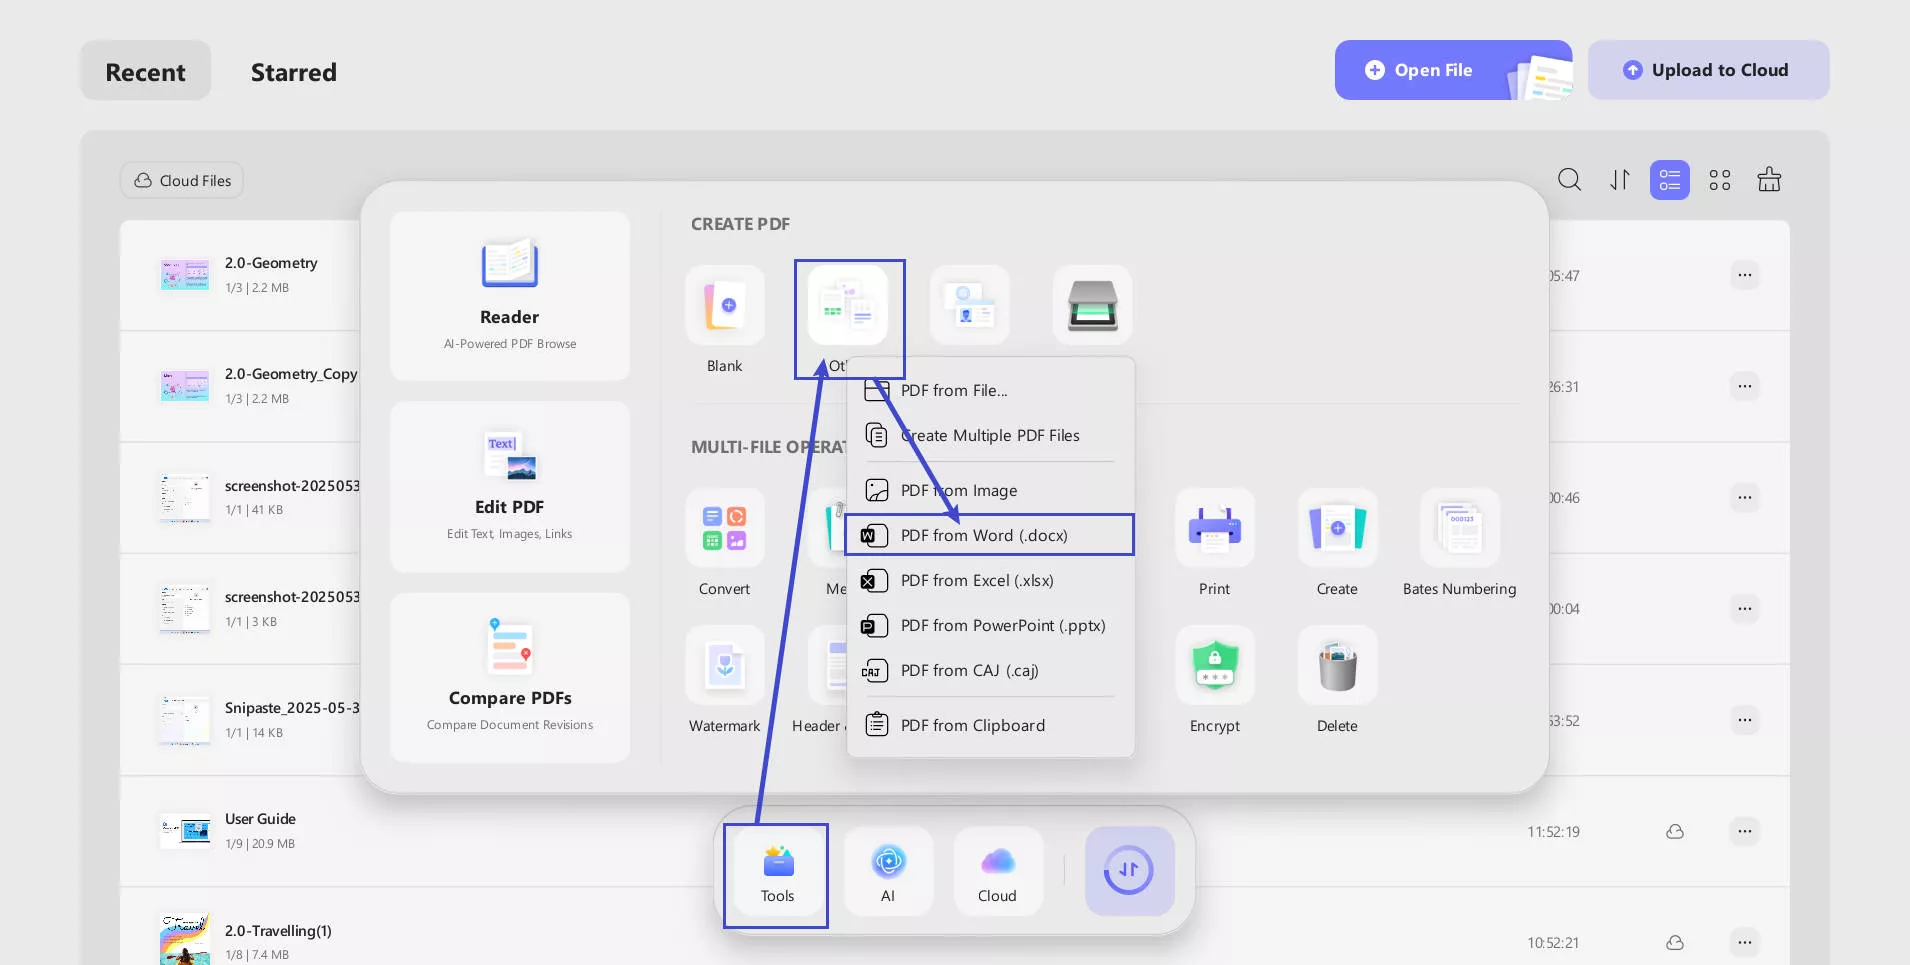The image size is (1910, 965).
Task: Click the Print tool icon
Action: 1214,528
